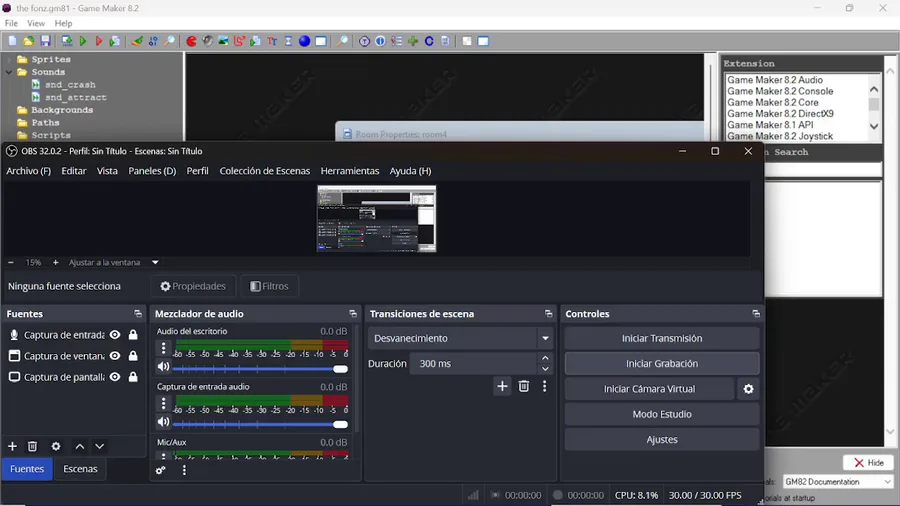
Task: Click the new file icon in Game Maker toolbar
Action: 12,41
